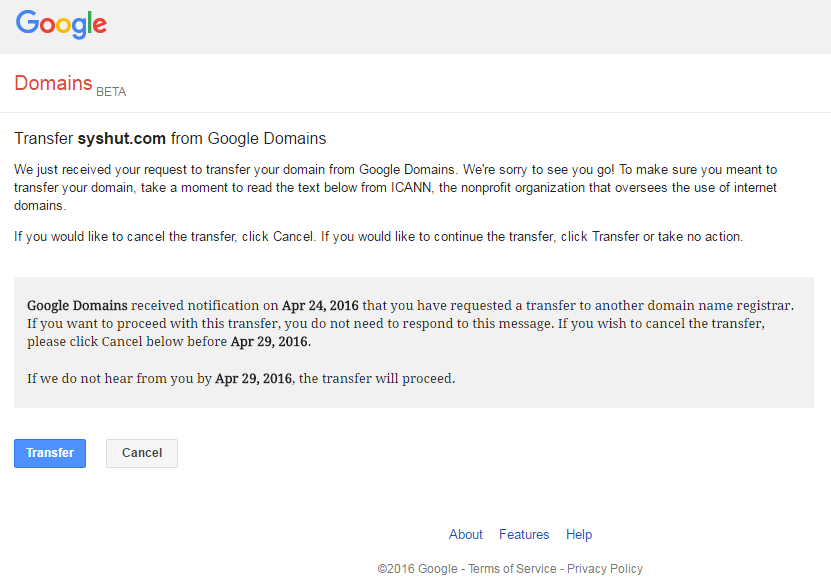Click the Google logo
Viewport: 831px width, 585px height.
pos(61,24)
